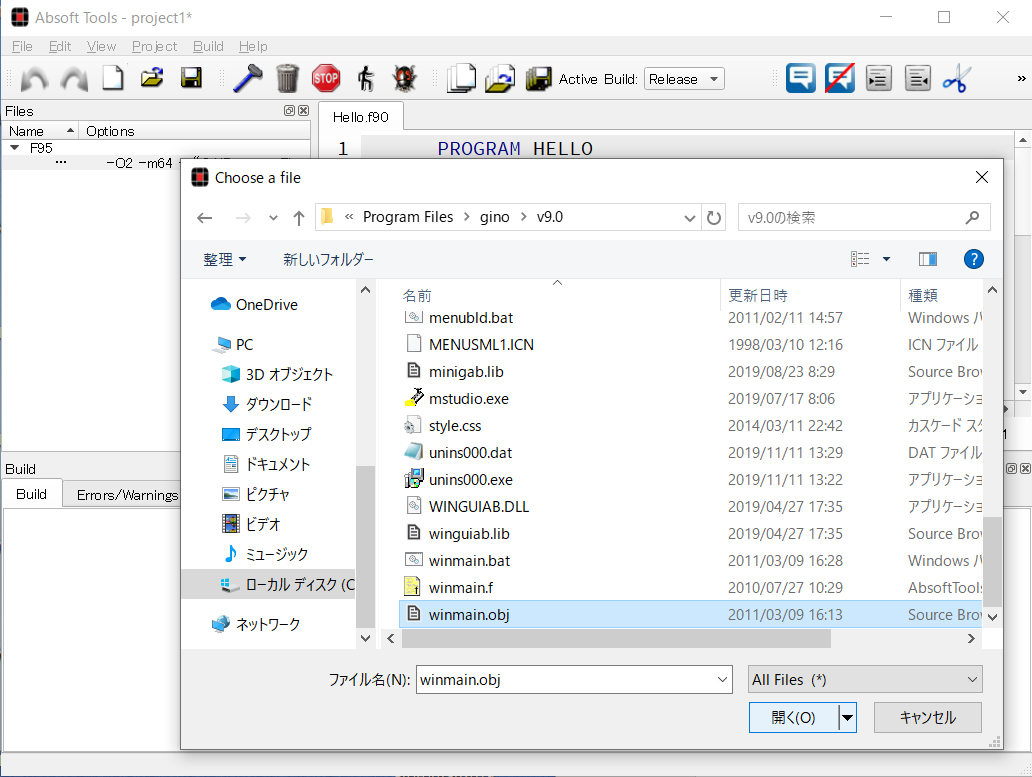
Task: Click the open project folder icon
Action: coord(500,78)
